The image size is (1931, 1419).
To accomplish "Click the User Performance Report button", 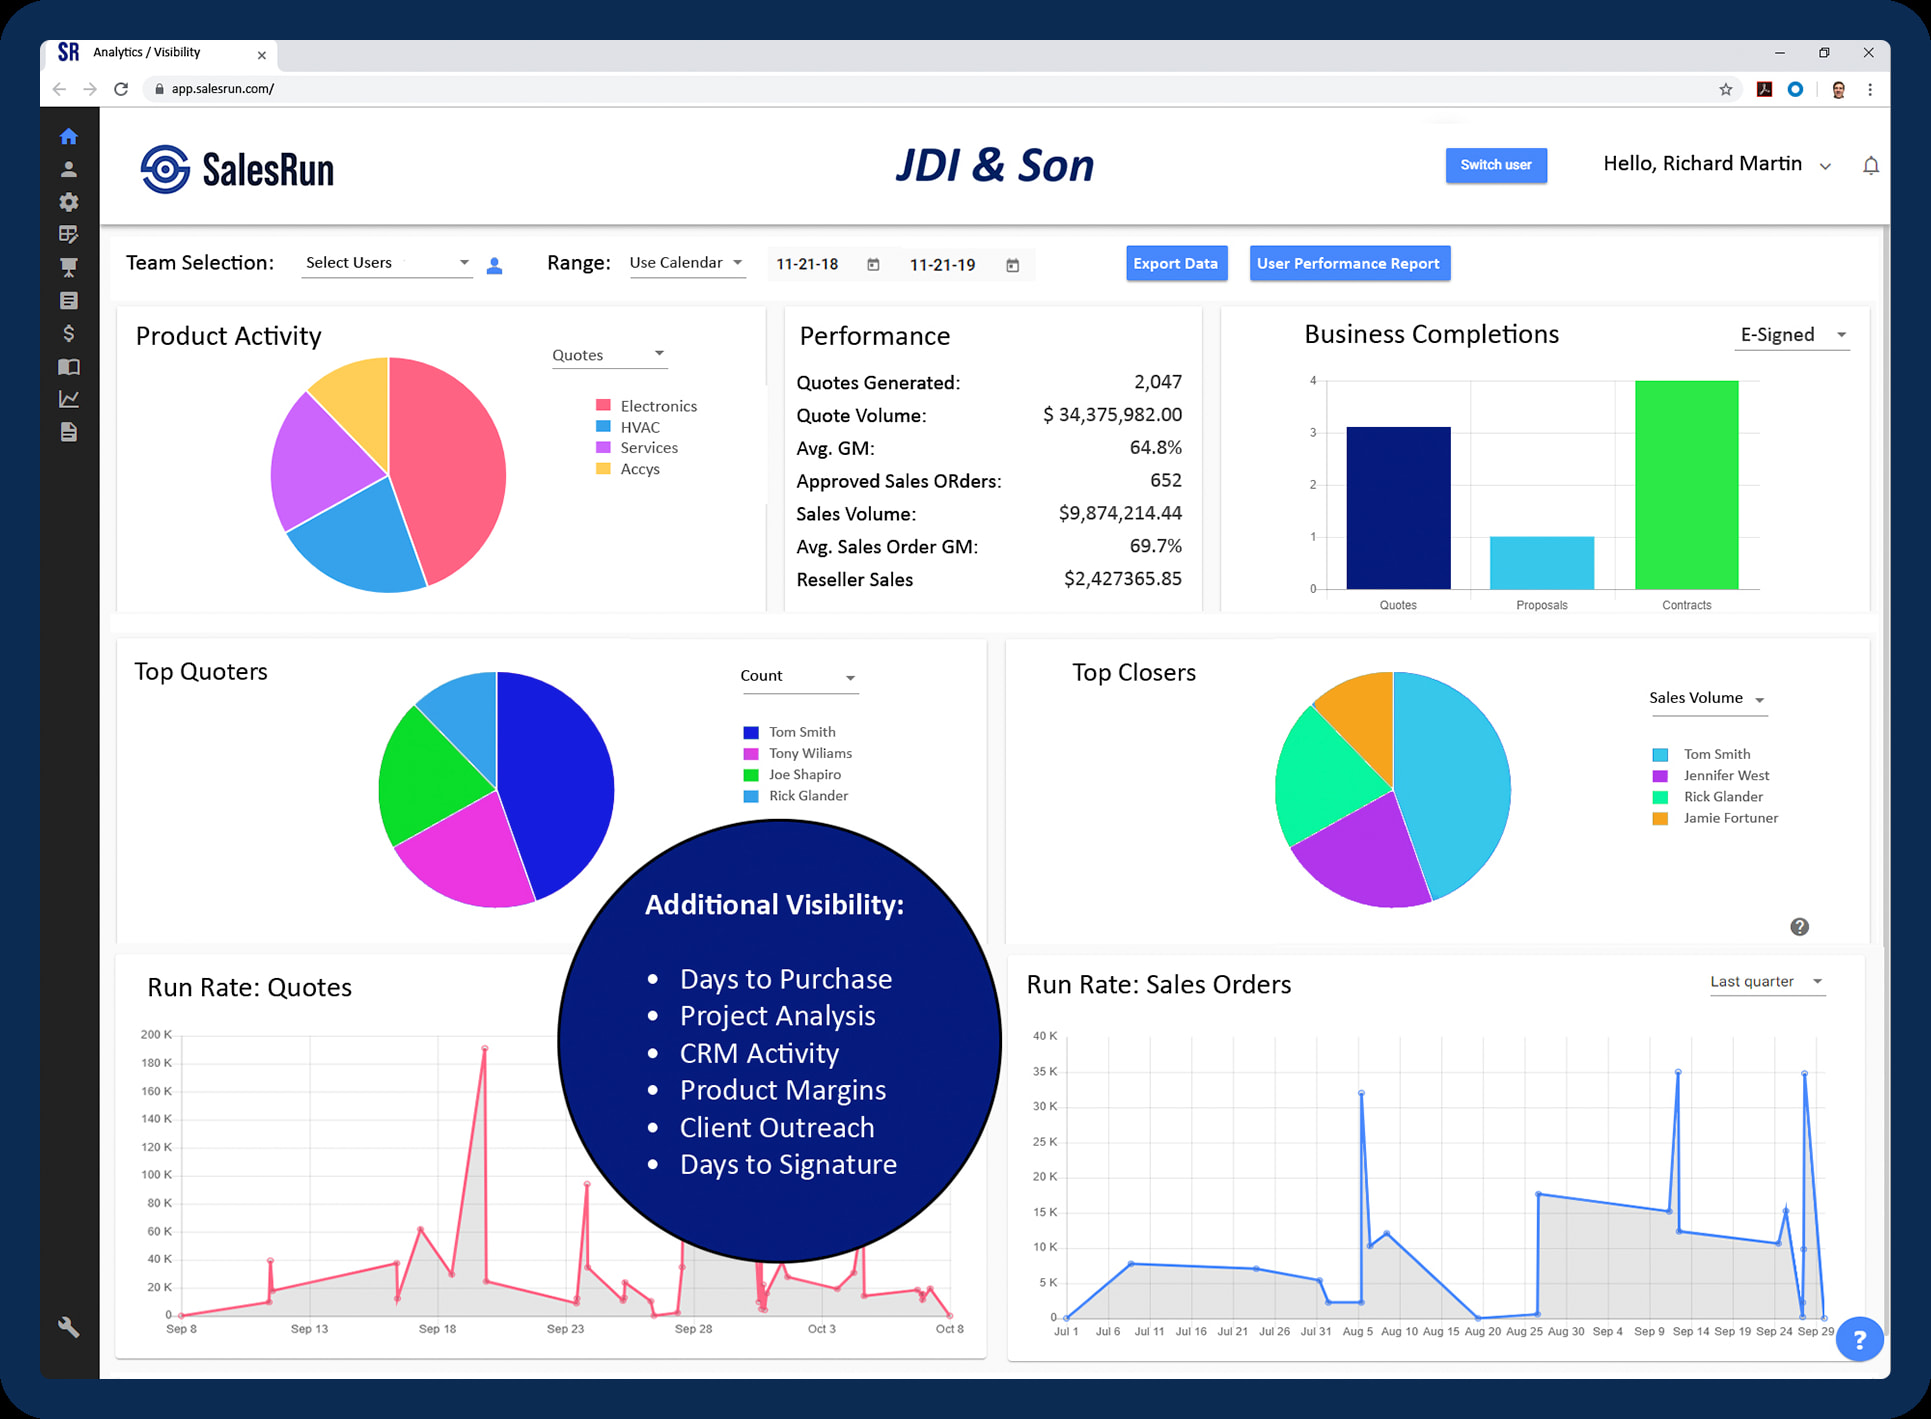I will click(1348, 264).
